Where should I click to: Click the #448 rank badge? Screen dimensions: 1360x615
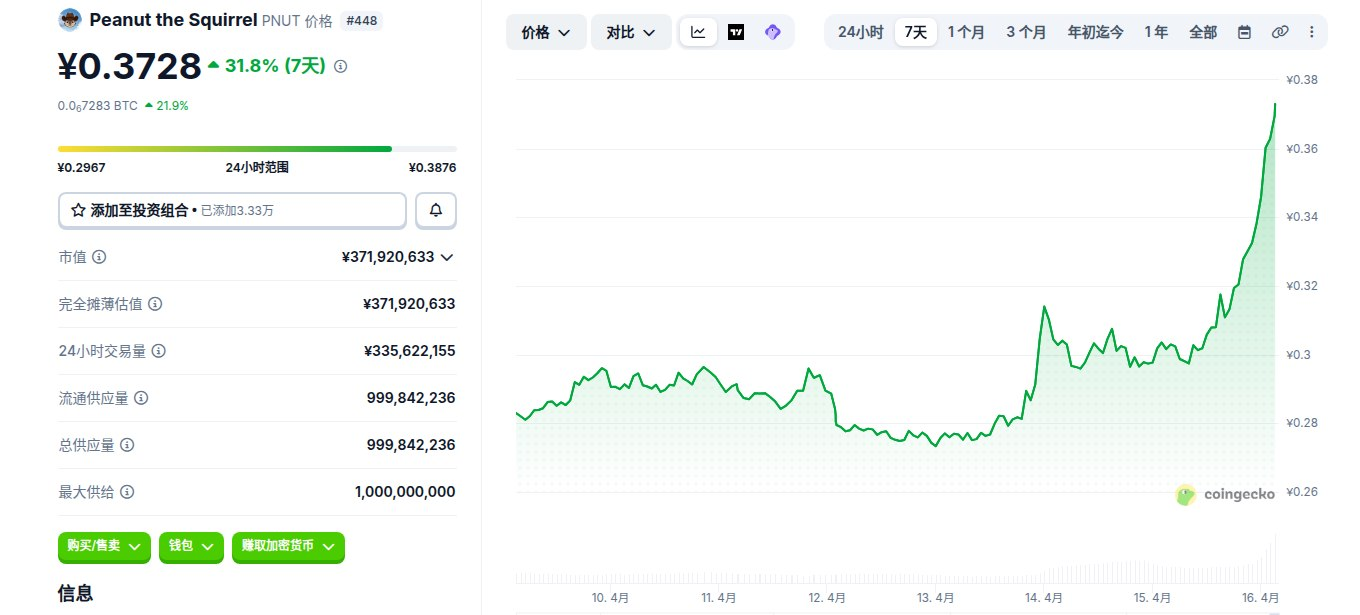pos(362,20)
